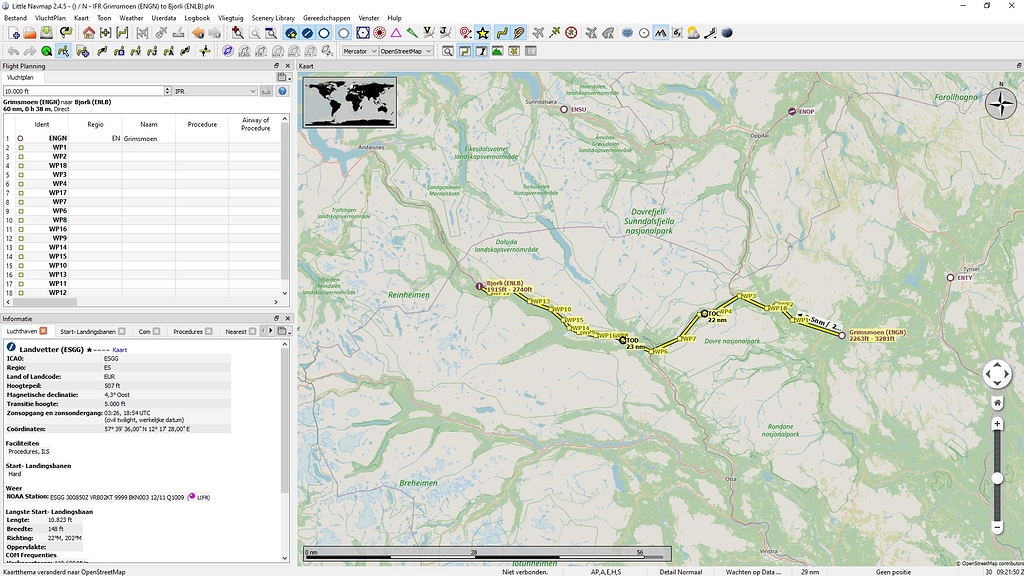Click the Kaart link for Landvetter airport
The image size is (1024, 576).
click(120, 350)
